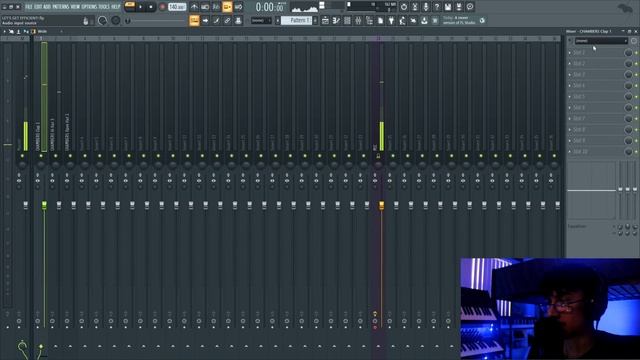Image resolution: width=640 pixels, height=360 pixels.
Task: Open the FILE menu
Action: point(29,7)
